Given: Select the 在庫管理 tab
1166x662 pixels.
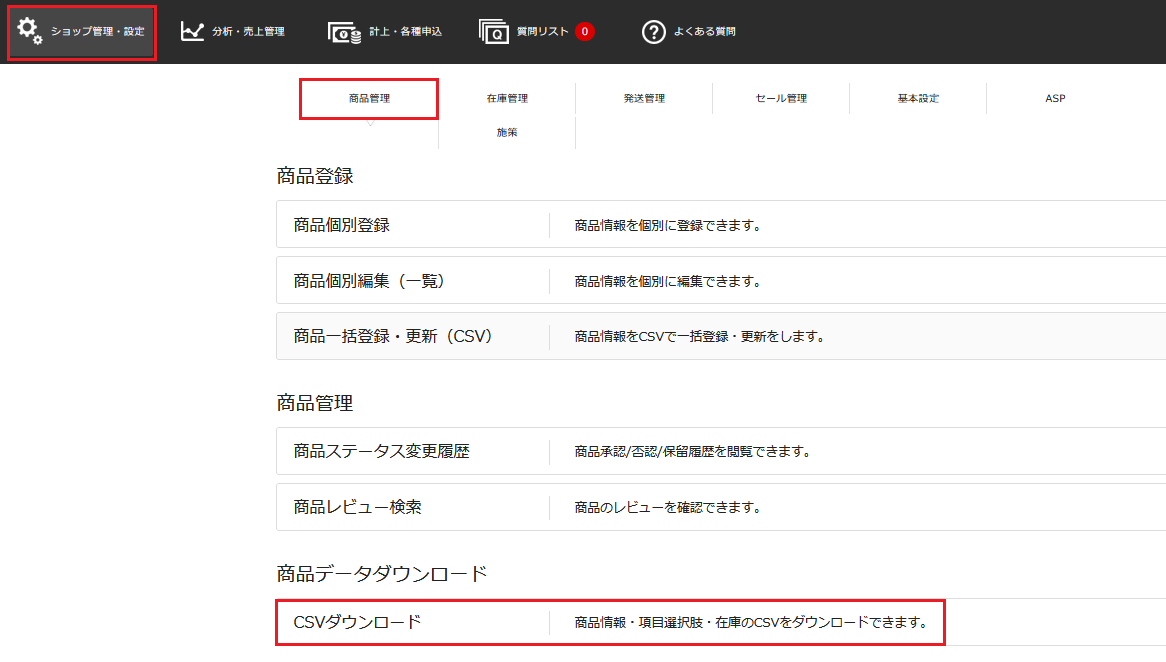Looking at the screenshot, I should (507, 98).
